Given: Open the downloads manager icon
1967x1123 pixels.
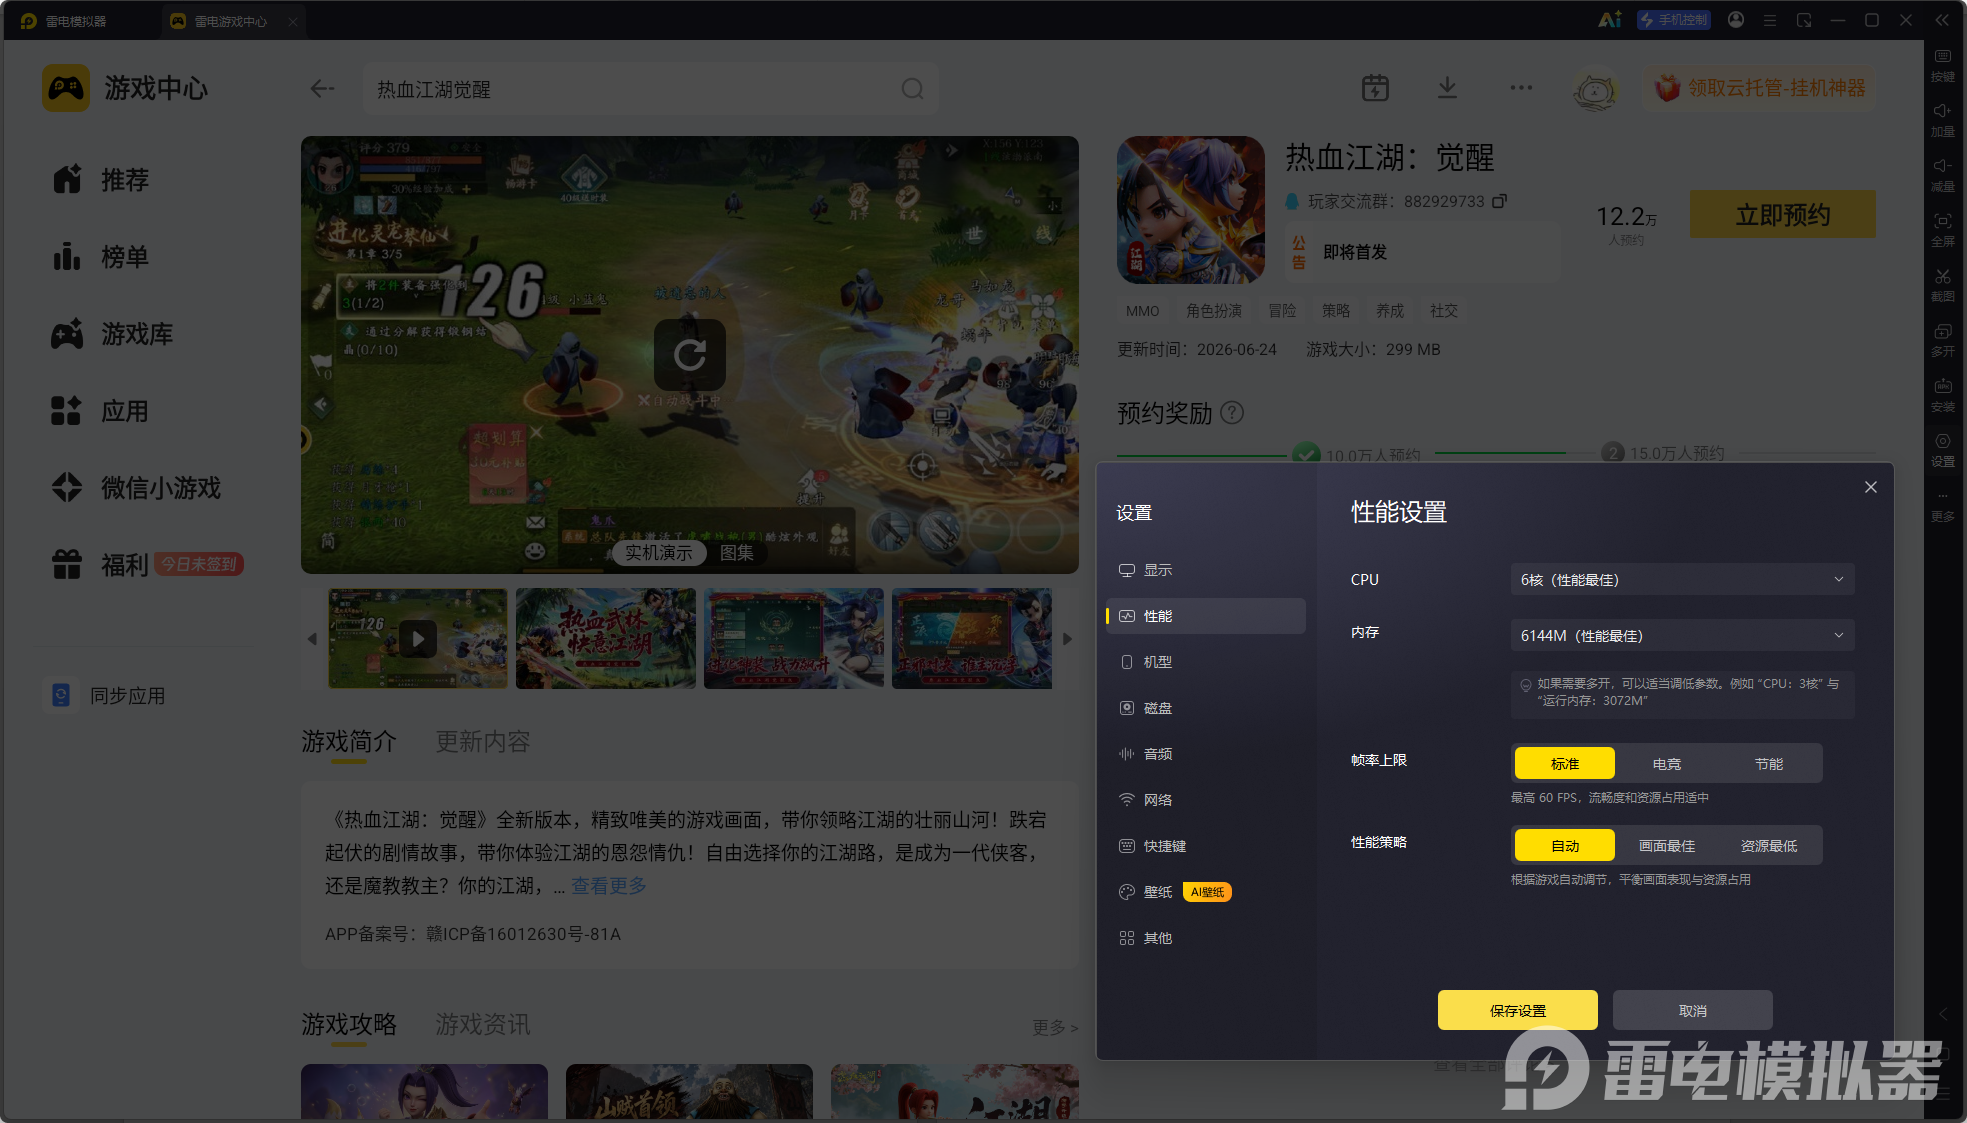Looking at the screenshot, I should click(1447, 88).
